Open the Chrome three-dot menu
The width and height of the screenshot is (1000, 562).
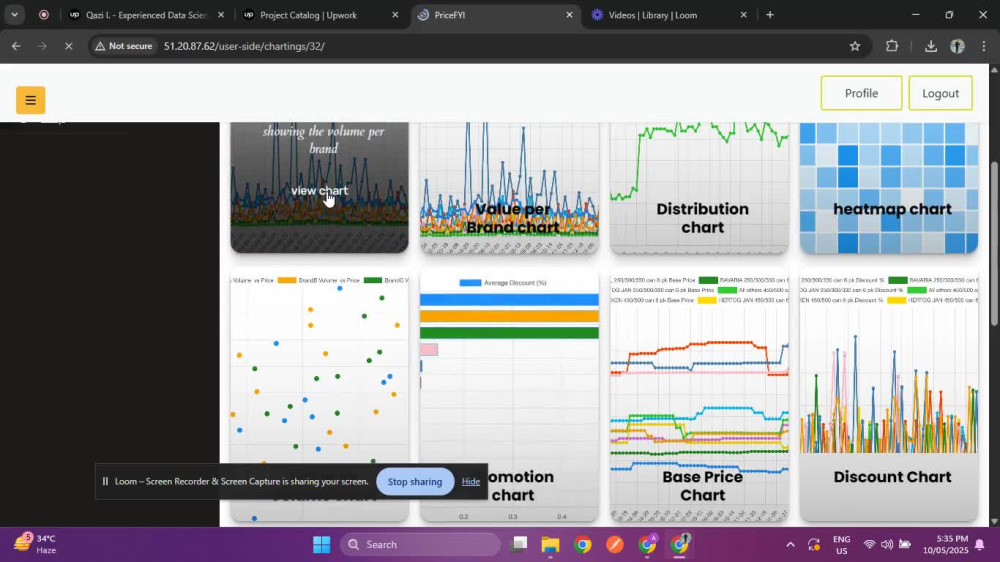(x=984, y=46)
